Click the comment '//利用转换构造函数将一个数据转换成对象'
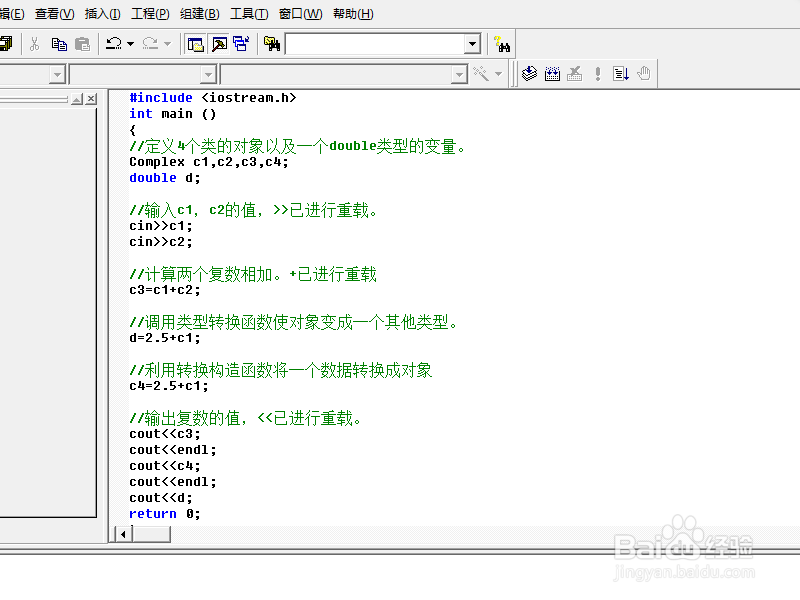The height and width of the screenshot is (600, 800). coord(281,370)
